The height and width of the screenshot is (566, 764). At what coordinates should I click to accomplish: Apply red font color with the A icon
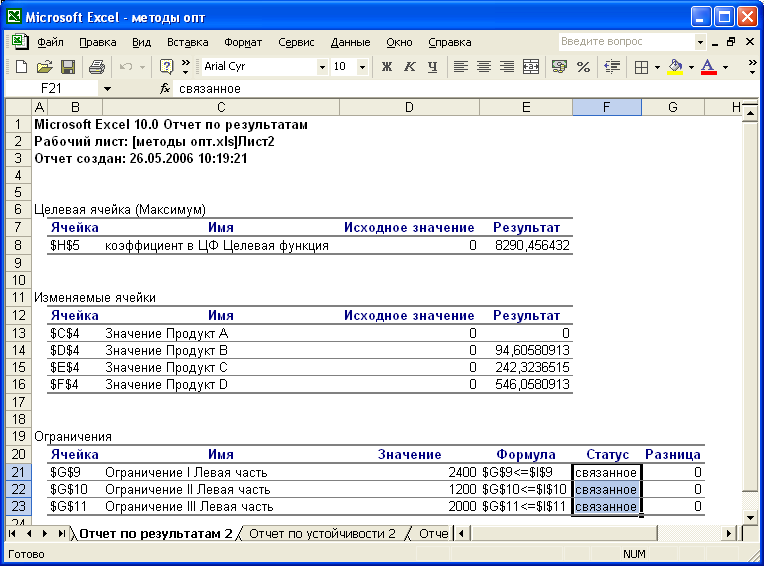point(708,67)
